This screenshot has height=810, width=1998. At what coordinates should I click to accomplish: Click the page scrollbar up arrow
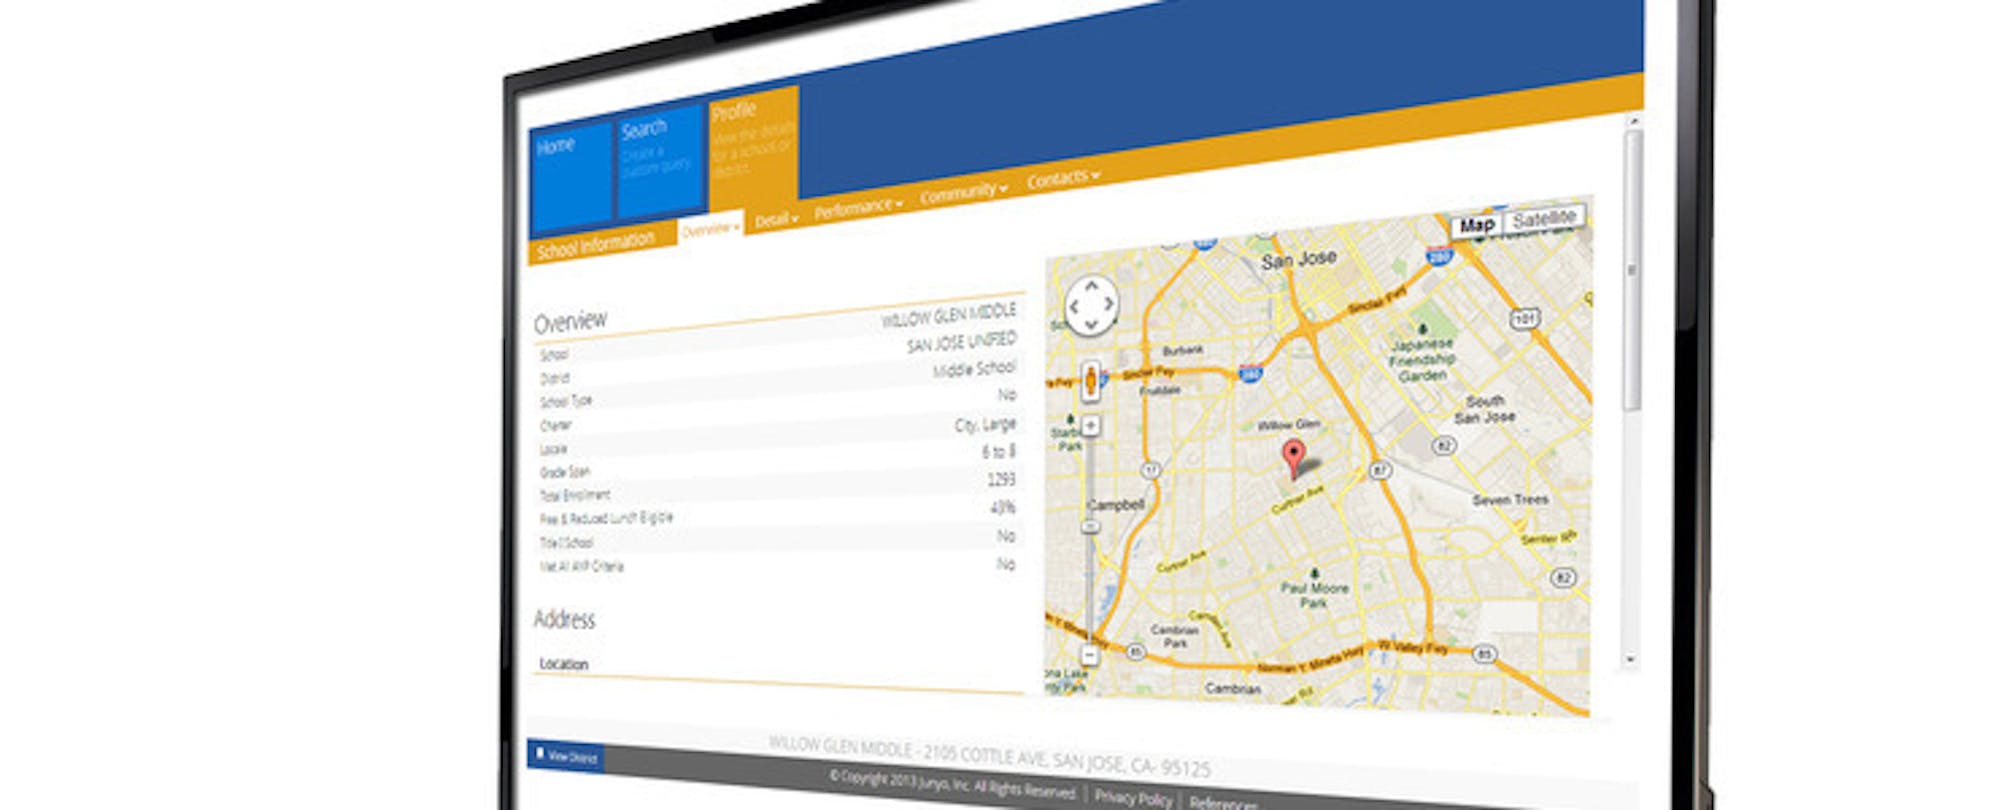pyautogui.click(x=1634, y=121)
